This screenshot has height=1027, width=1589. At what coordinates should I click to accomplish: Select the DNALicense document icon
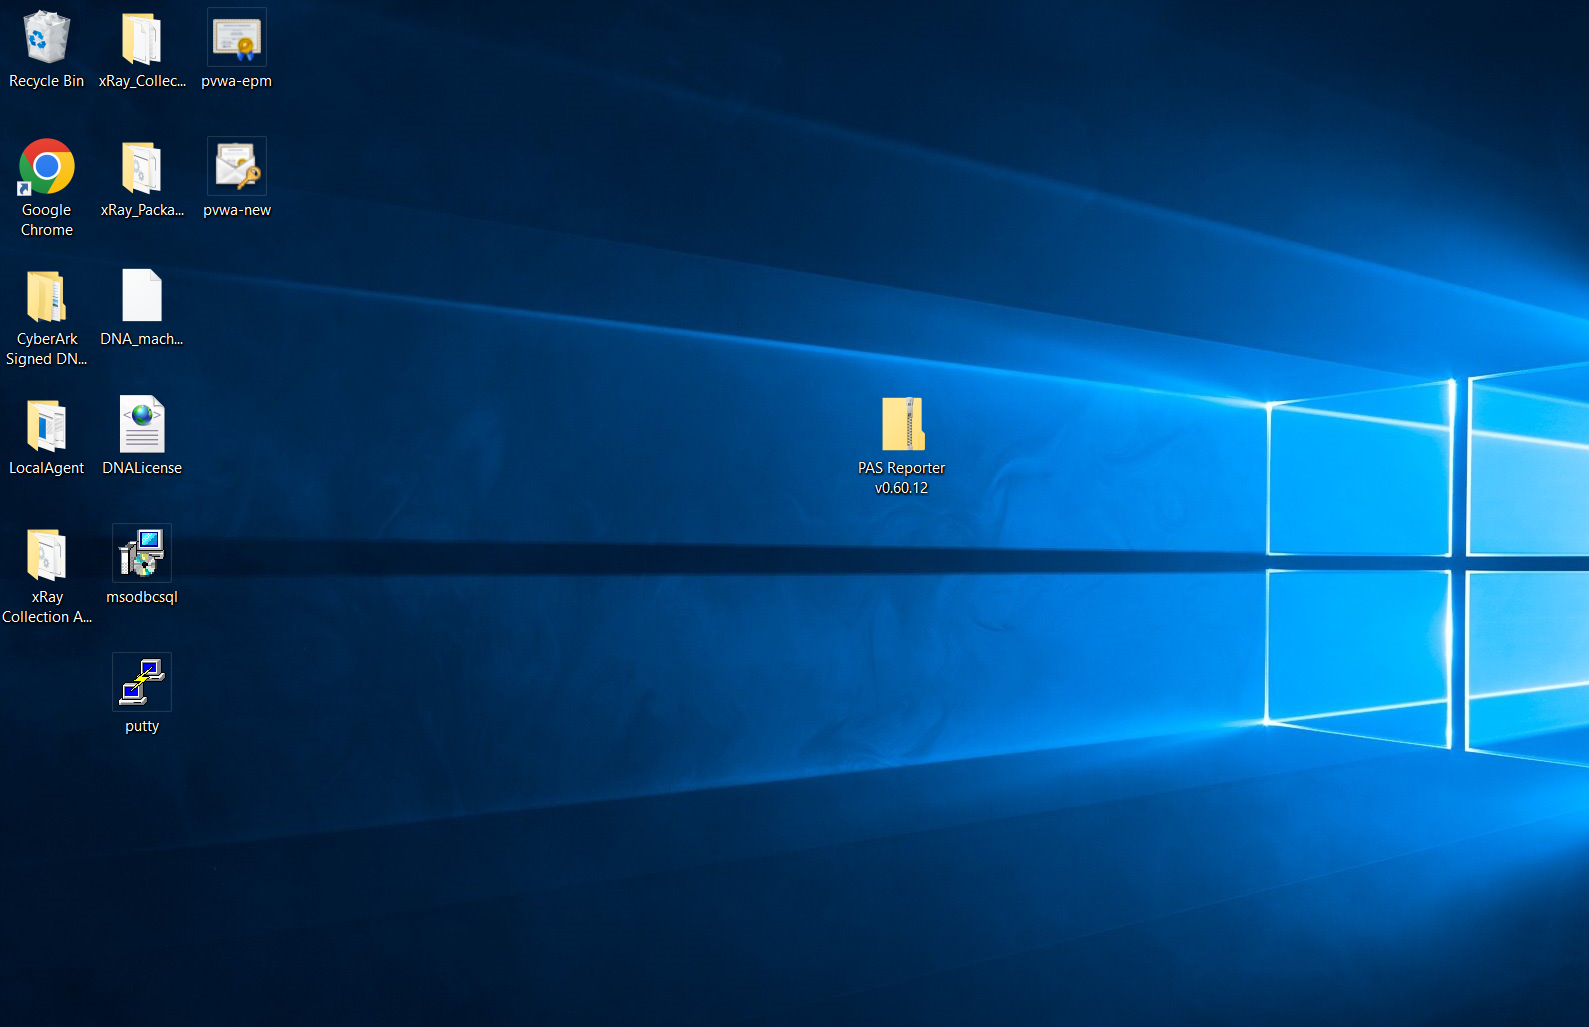click(142, 424)
